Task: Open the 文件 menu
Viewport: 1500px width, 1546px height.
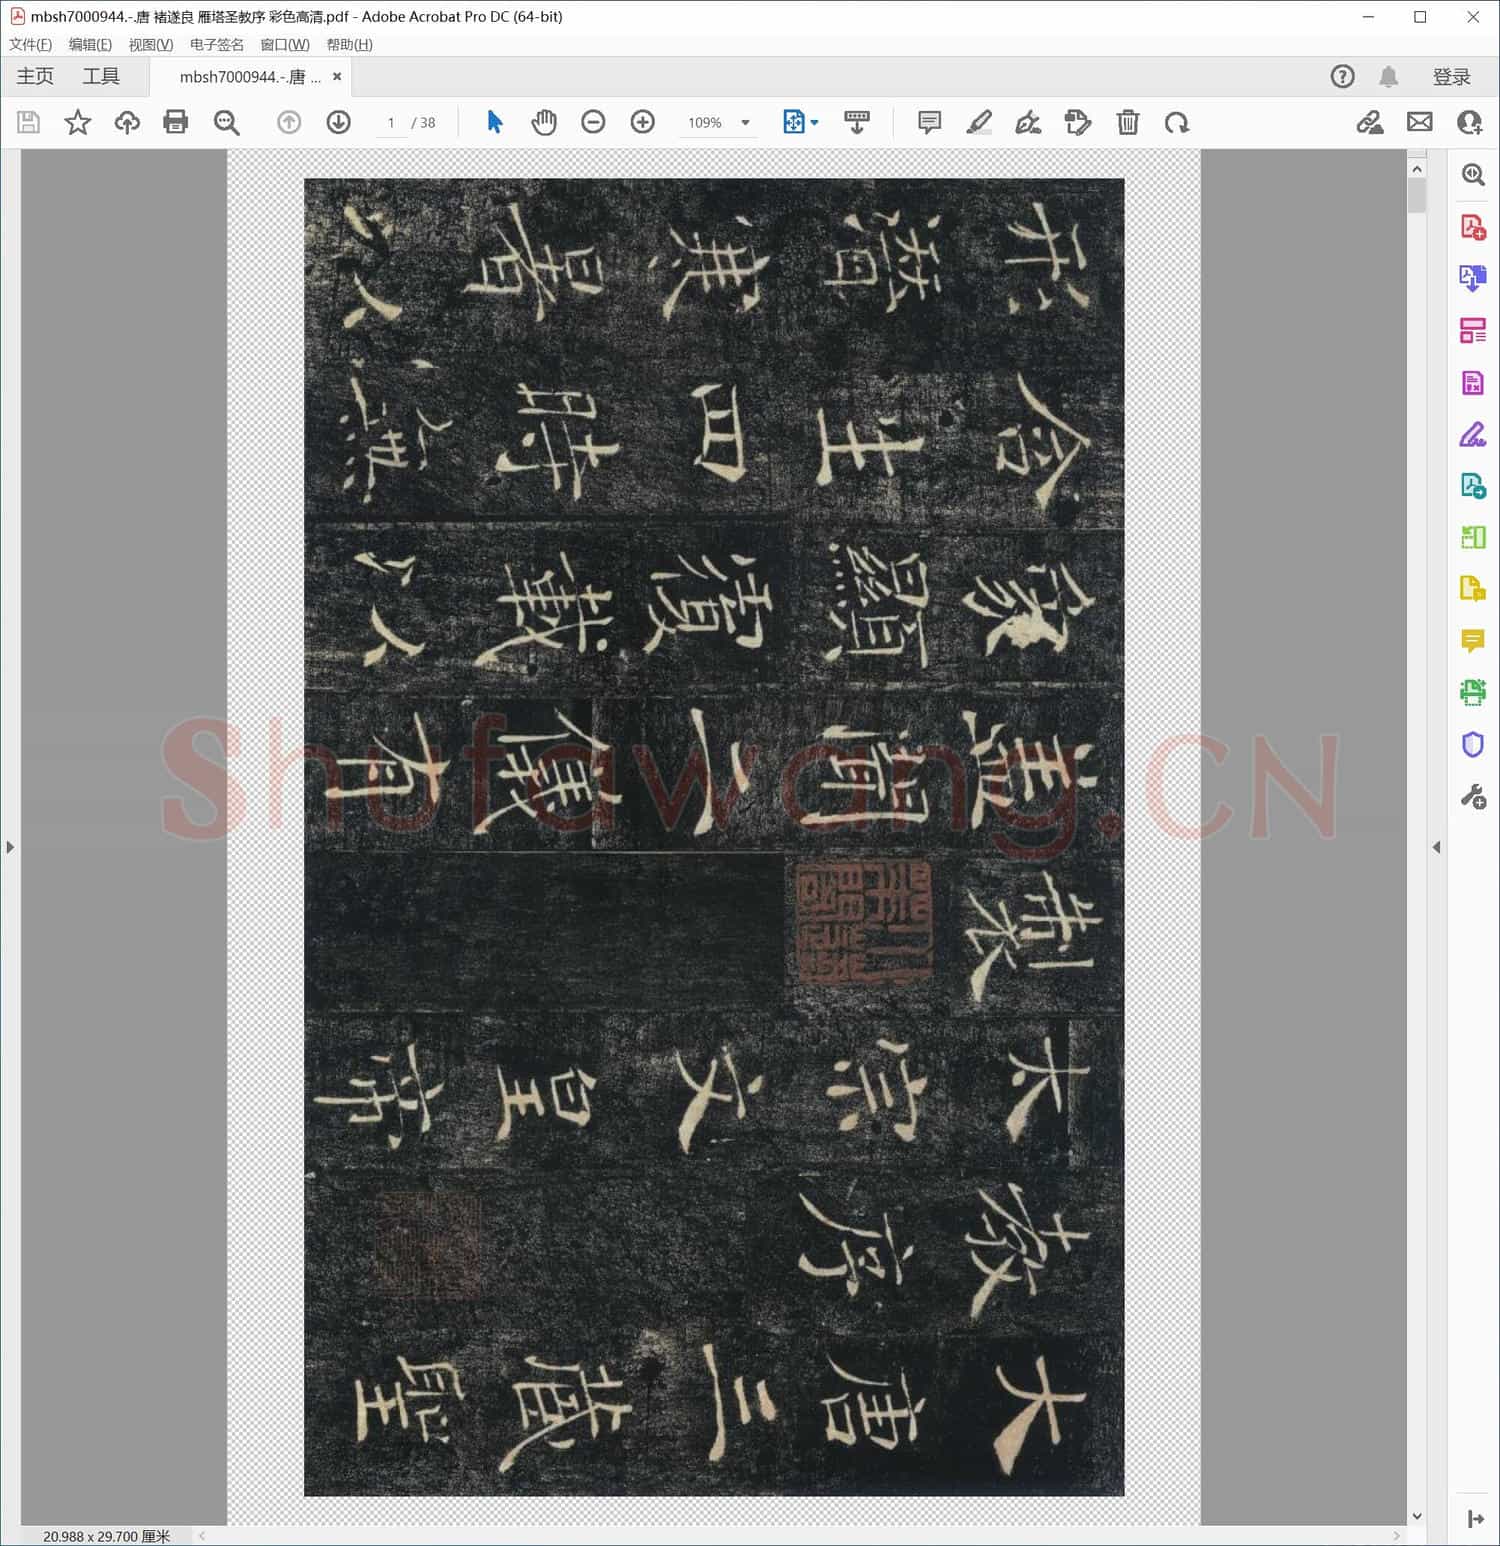Action: point(30,45)
